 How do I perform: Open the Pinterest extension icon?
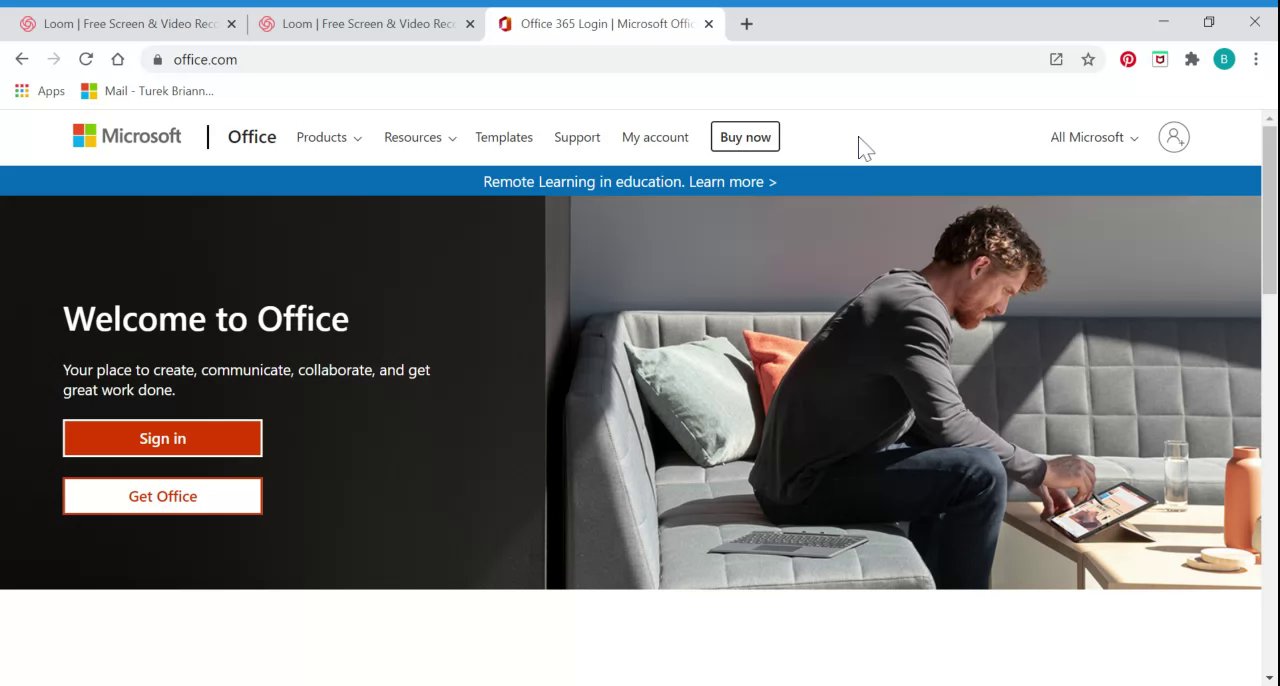[x=1128, y=59]
